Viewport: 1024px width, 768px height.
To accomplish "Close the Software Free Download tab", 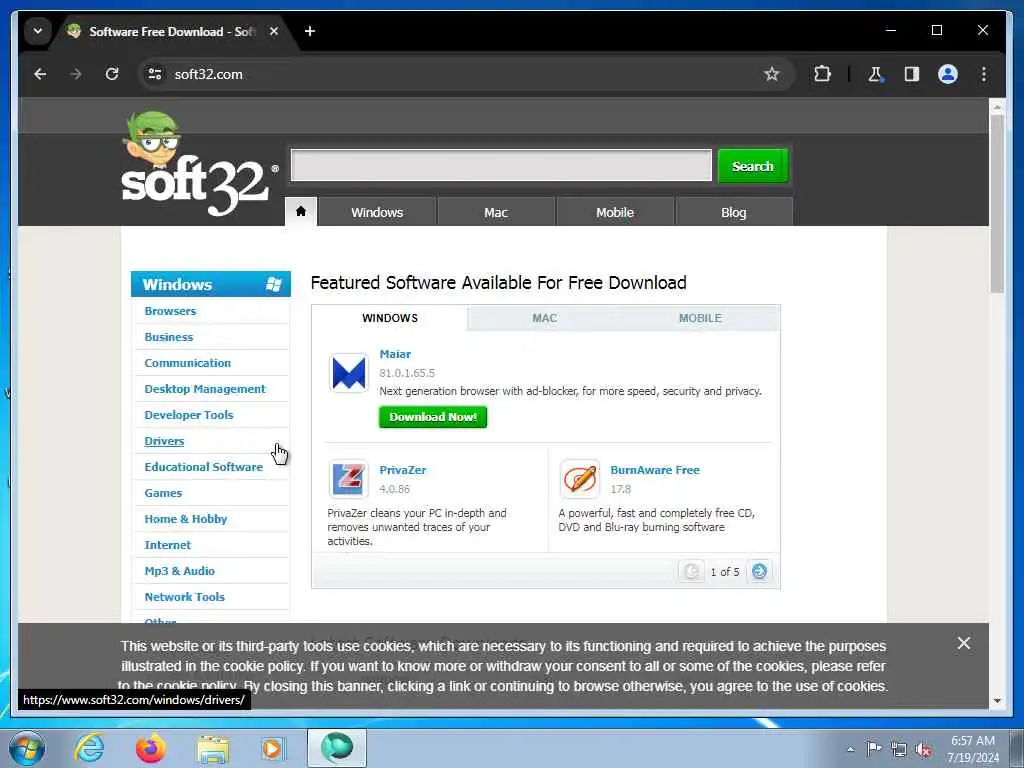I will click(x=274, y=31).
